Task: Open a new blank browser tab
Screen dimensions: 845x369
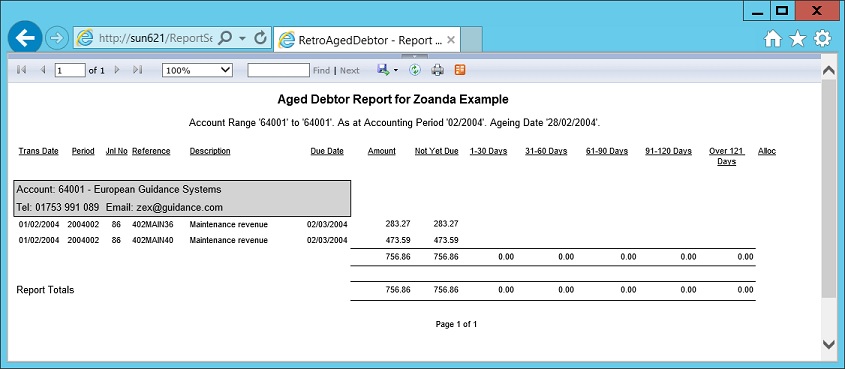Action: pos(472,39)
